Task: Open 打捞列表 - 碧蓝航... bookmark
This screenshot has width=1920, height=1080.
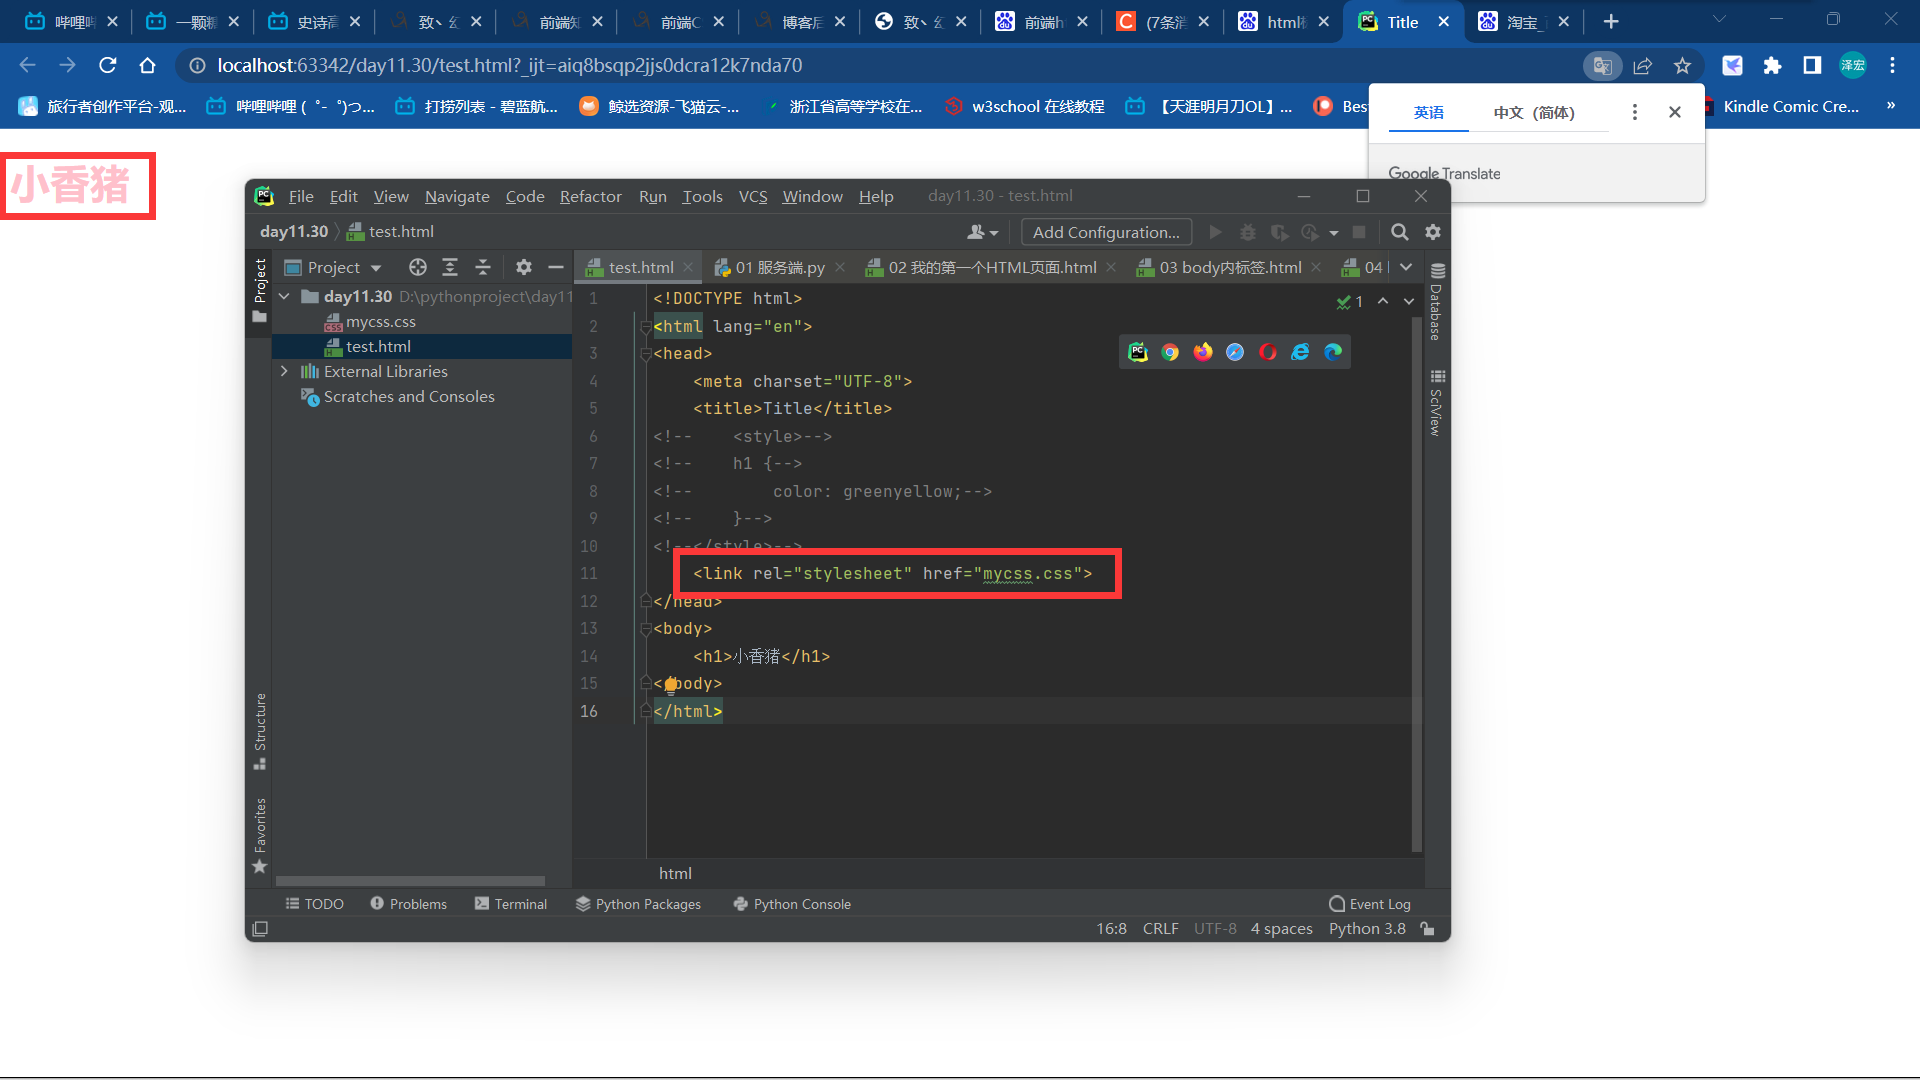Action: [x=477, y=106]
